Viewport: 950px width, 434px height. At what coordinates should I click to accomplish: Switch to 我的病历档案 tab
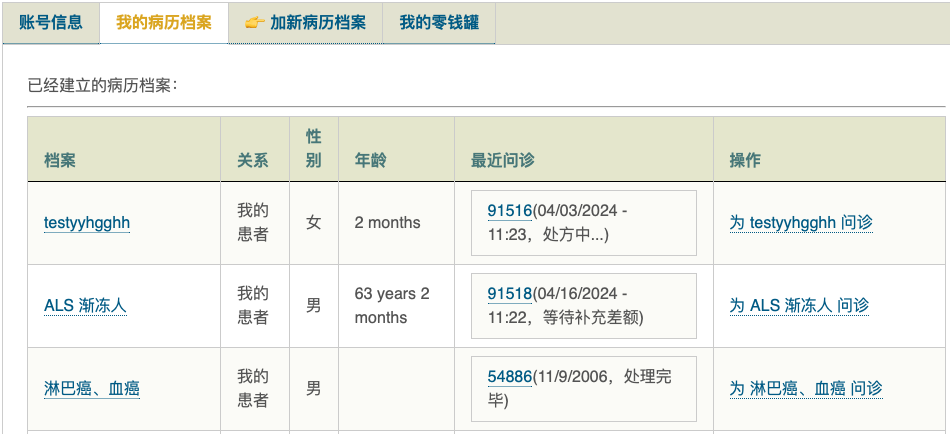[x=164, y=22]
